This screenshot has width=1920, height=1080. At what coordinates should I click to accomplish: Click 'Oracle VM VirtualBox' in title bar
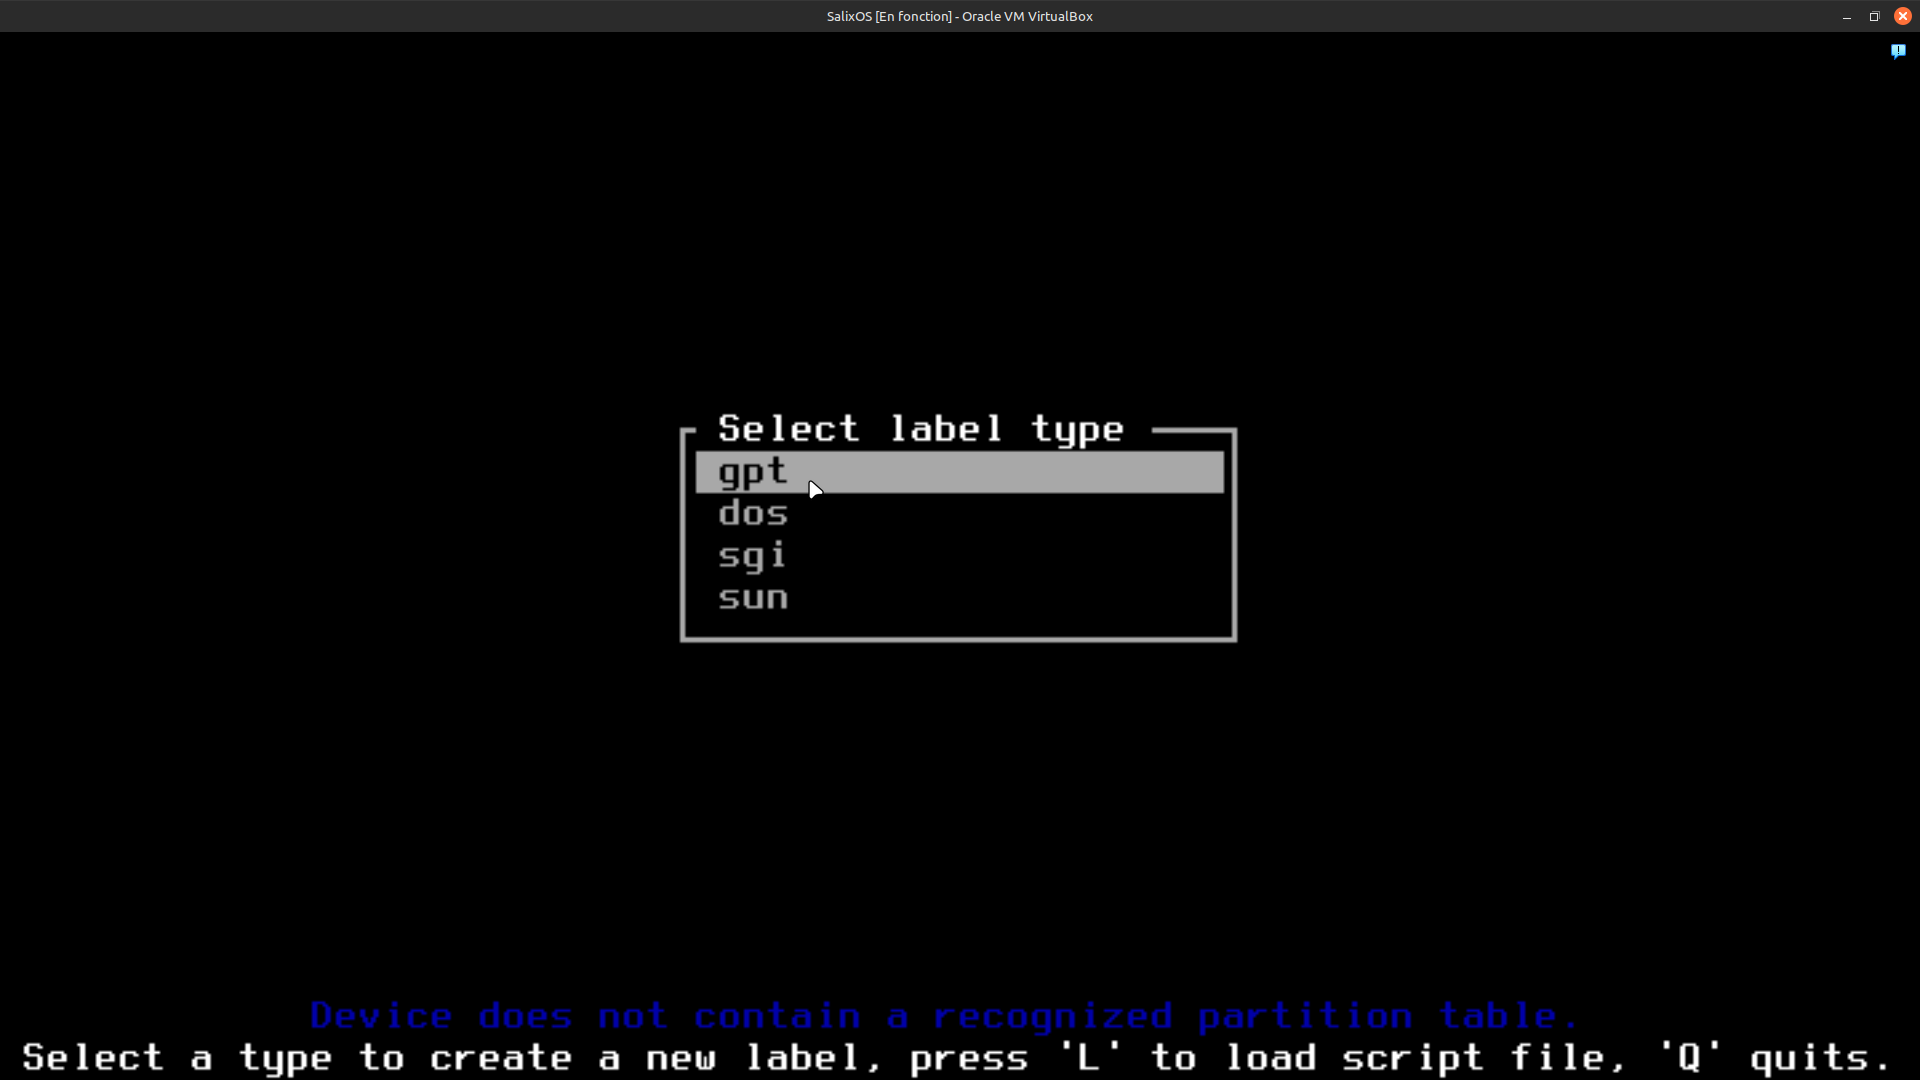click(1027, 17)
